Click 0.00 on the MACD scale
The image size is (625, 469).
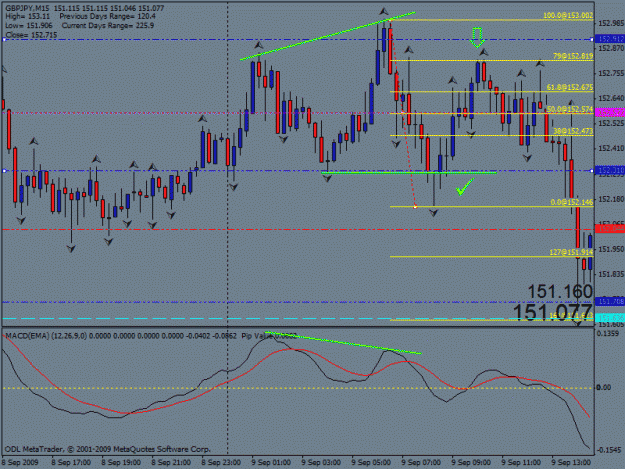click(x=603, y=387)
